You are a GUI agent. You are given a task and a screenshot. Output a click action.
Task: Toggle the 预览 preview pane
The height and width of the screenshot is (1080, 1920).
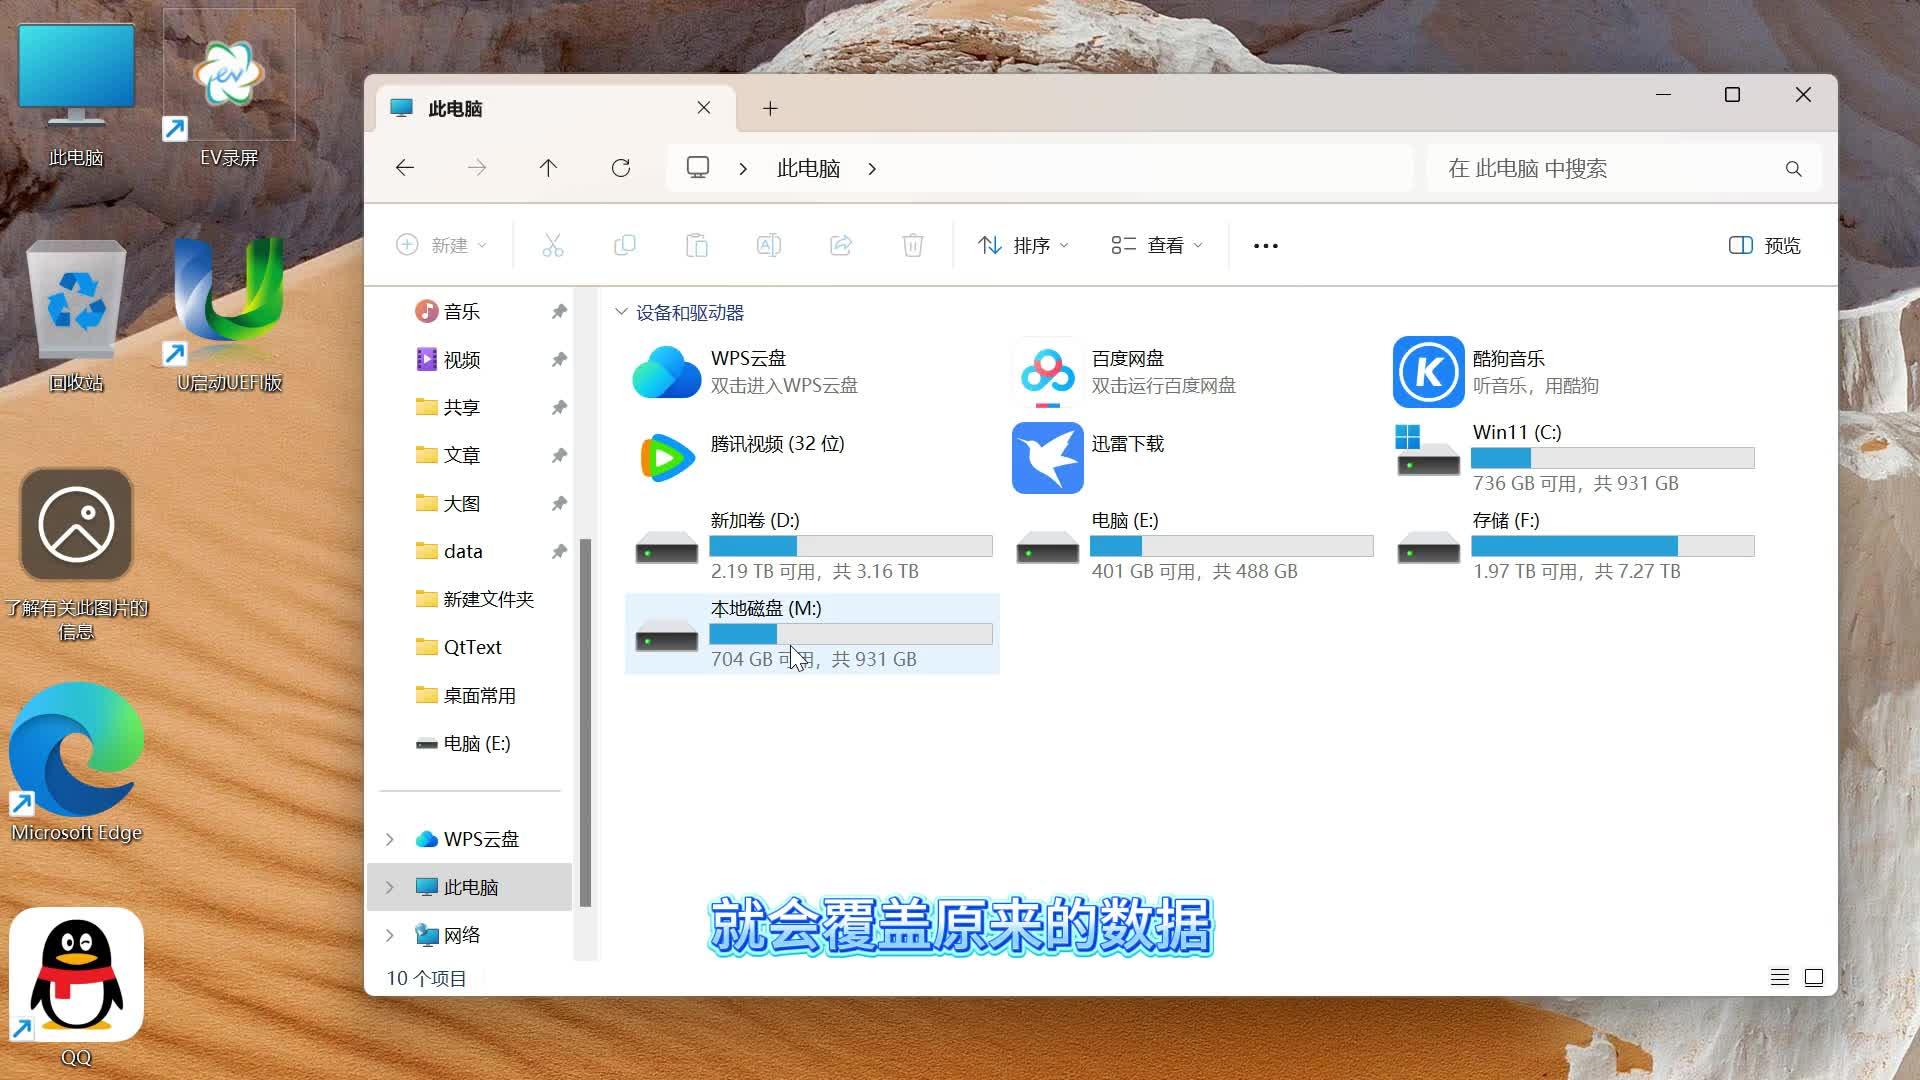click(x=1765, y=246)
